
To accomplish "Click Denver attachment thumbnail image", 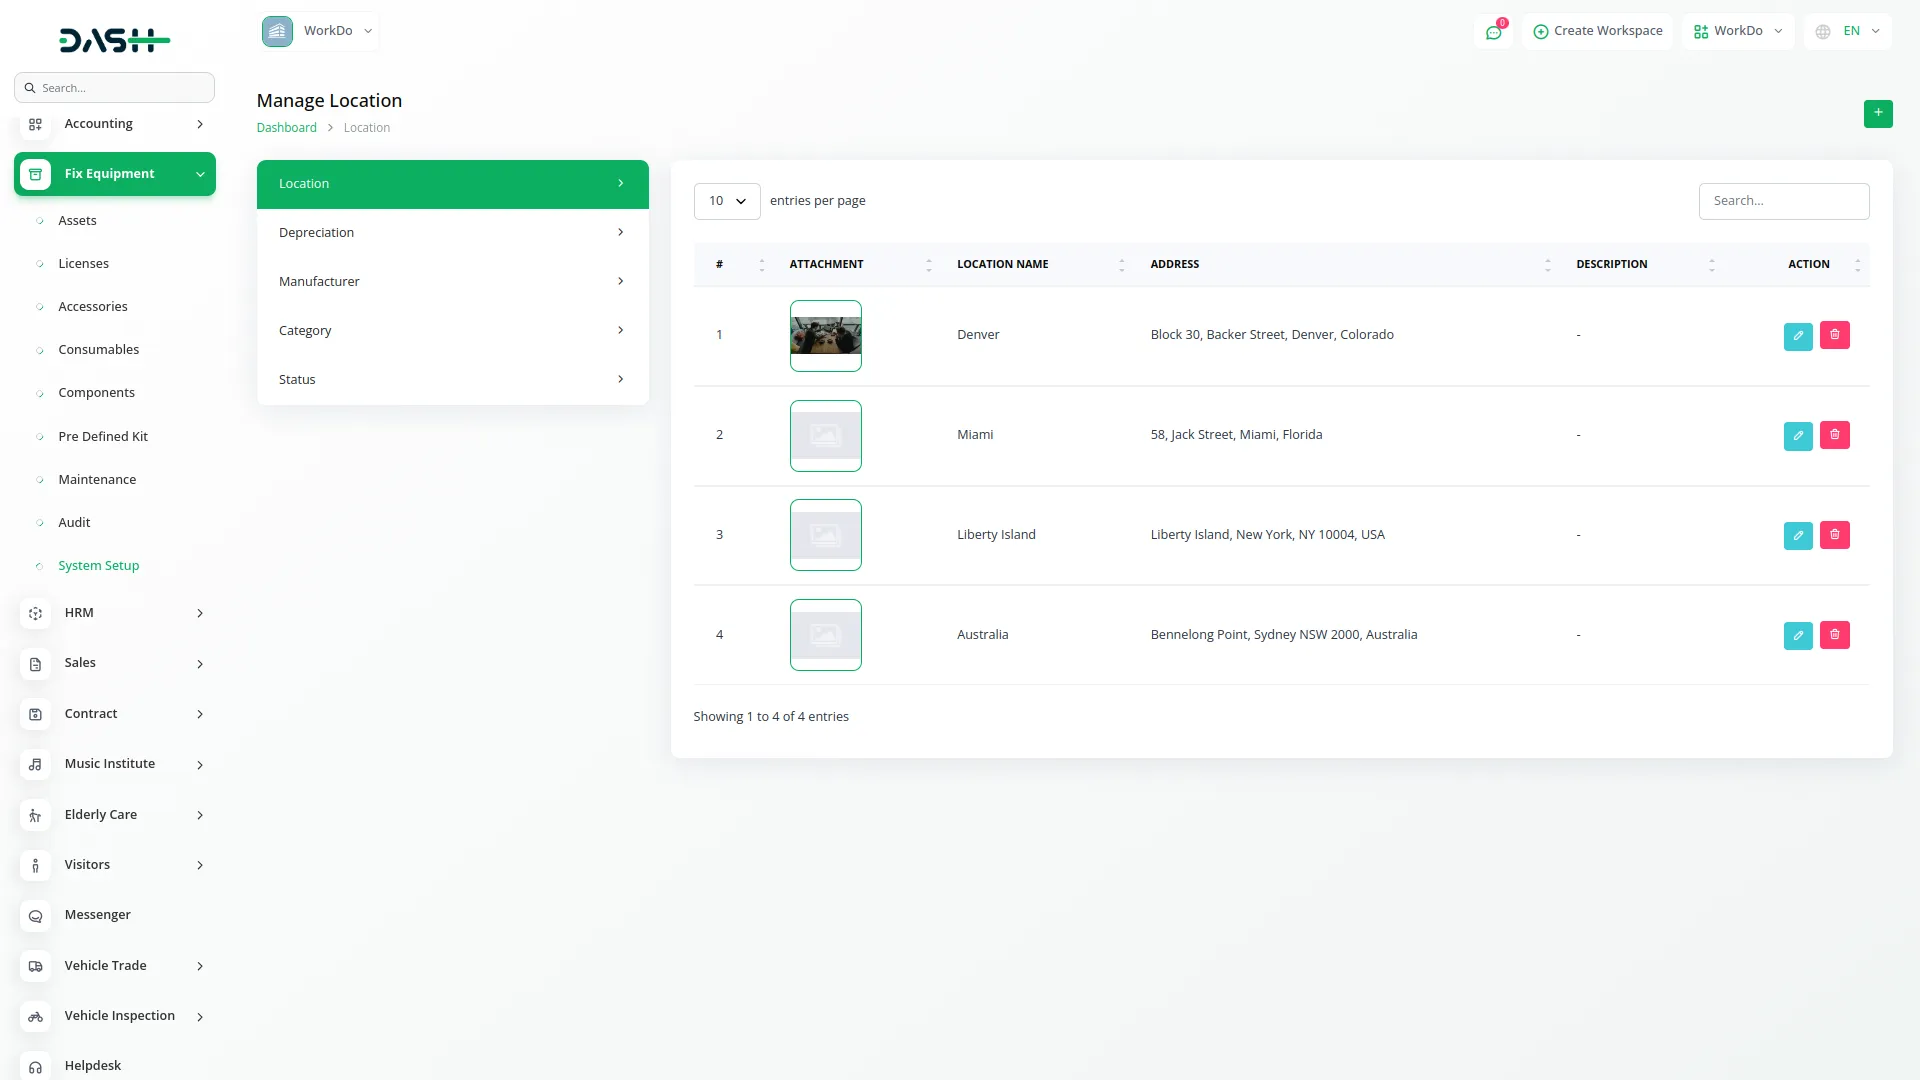I will coord(825,336).
